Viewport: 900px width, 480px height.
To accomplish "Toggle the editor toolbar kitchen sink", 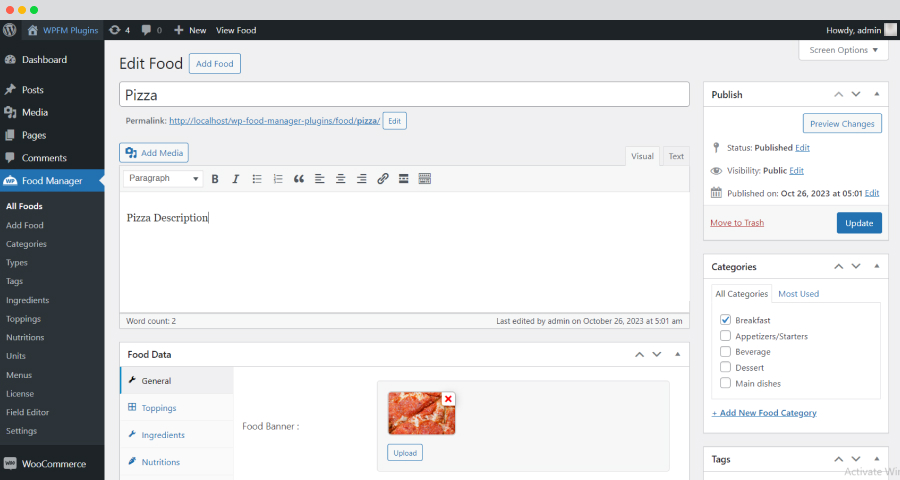I will pyautogui.click(x=425, y=179).
